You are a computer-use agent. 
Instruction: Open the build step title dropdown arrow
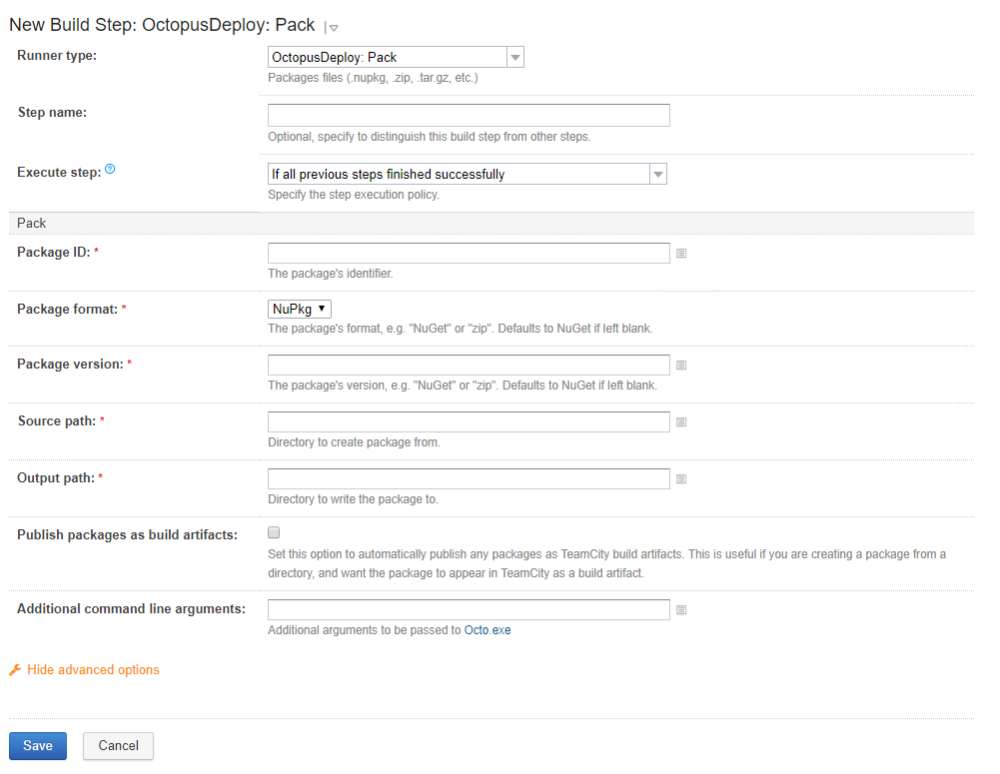333,28
